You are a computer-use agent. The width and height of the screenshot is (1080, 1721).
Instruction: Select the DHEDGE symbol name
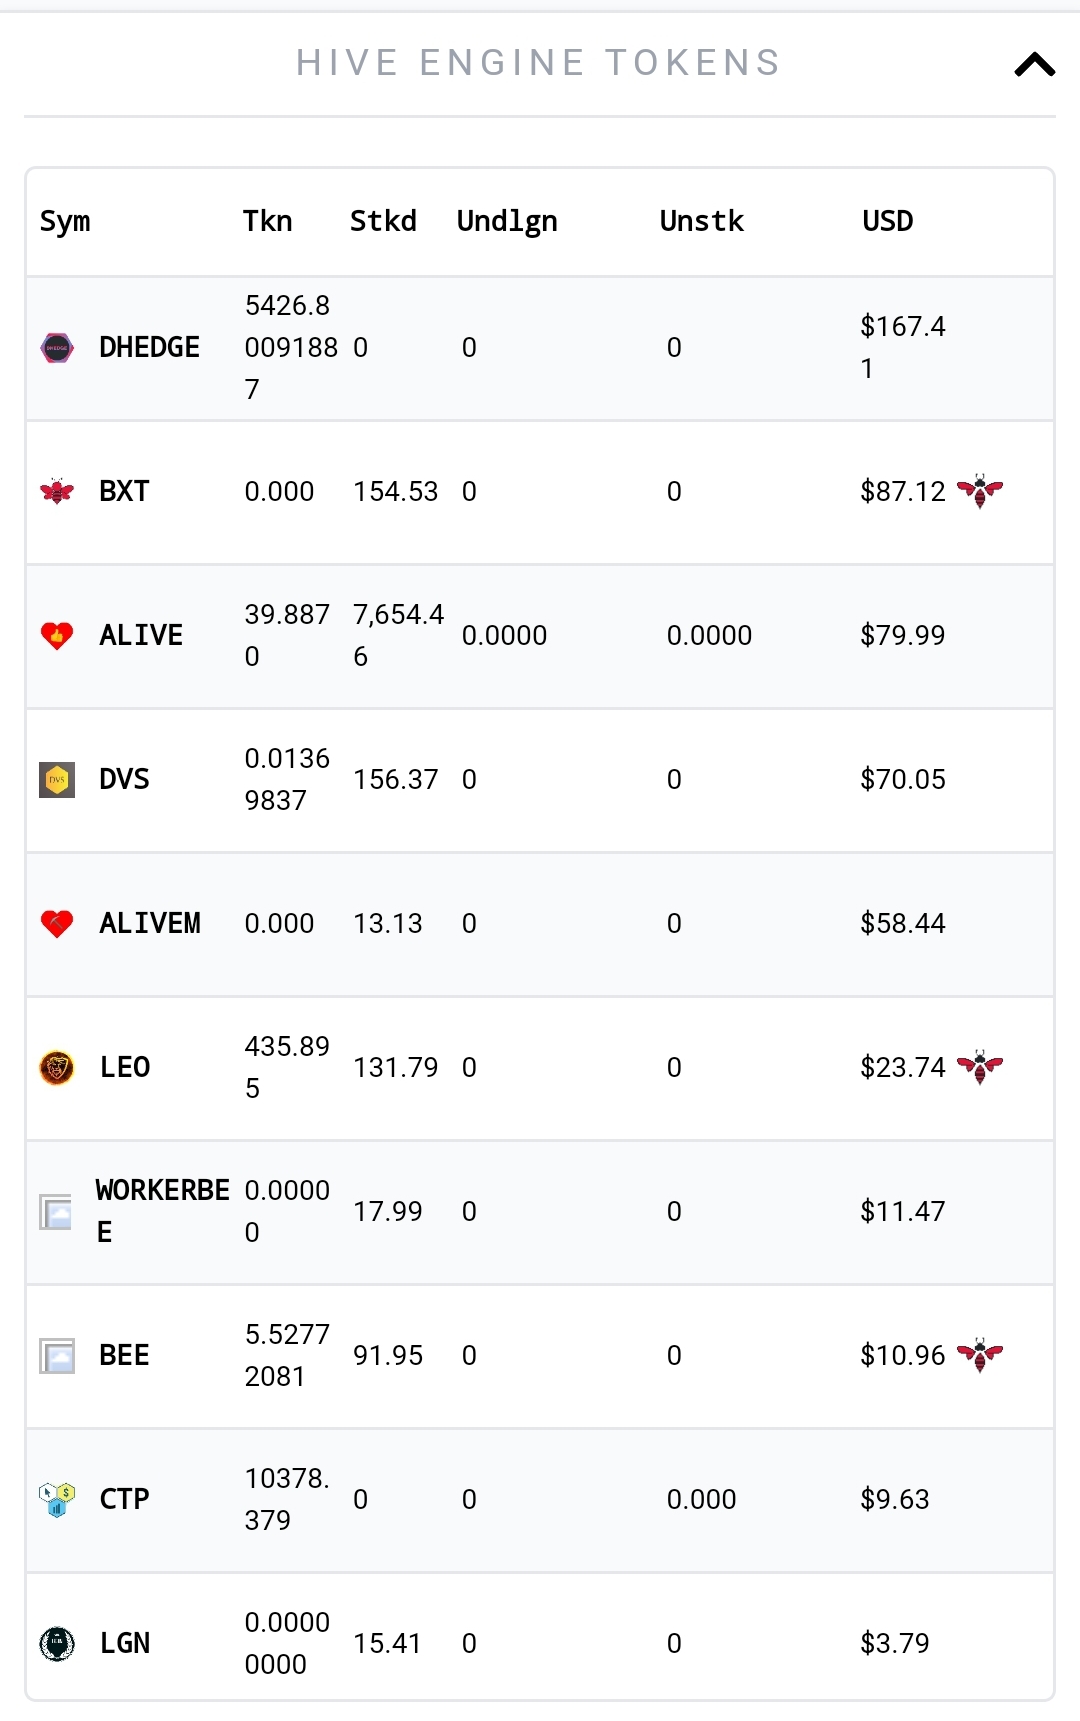150,348
